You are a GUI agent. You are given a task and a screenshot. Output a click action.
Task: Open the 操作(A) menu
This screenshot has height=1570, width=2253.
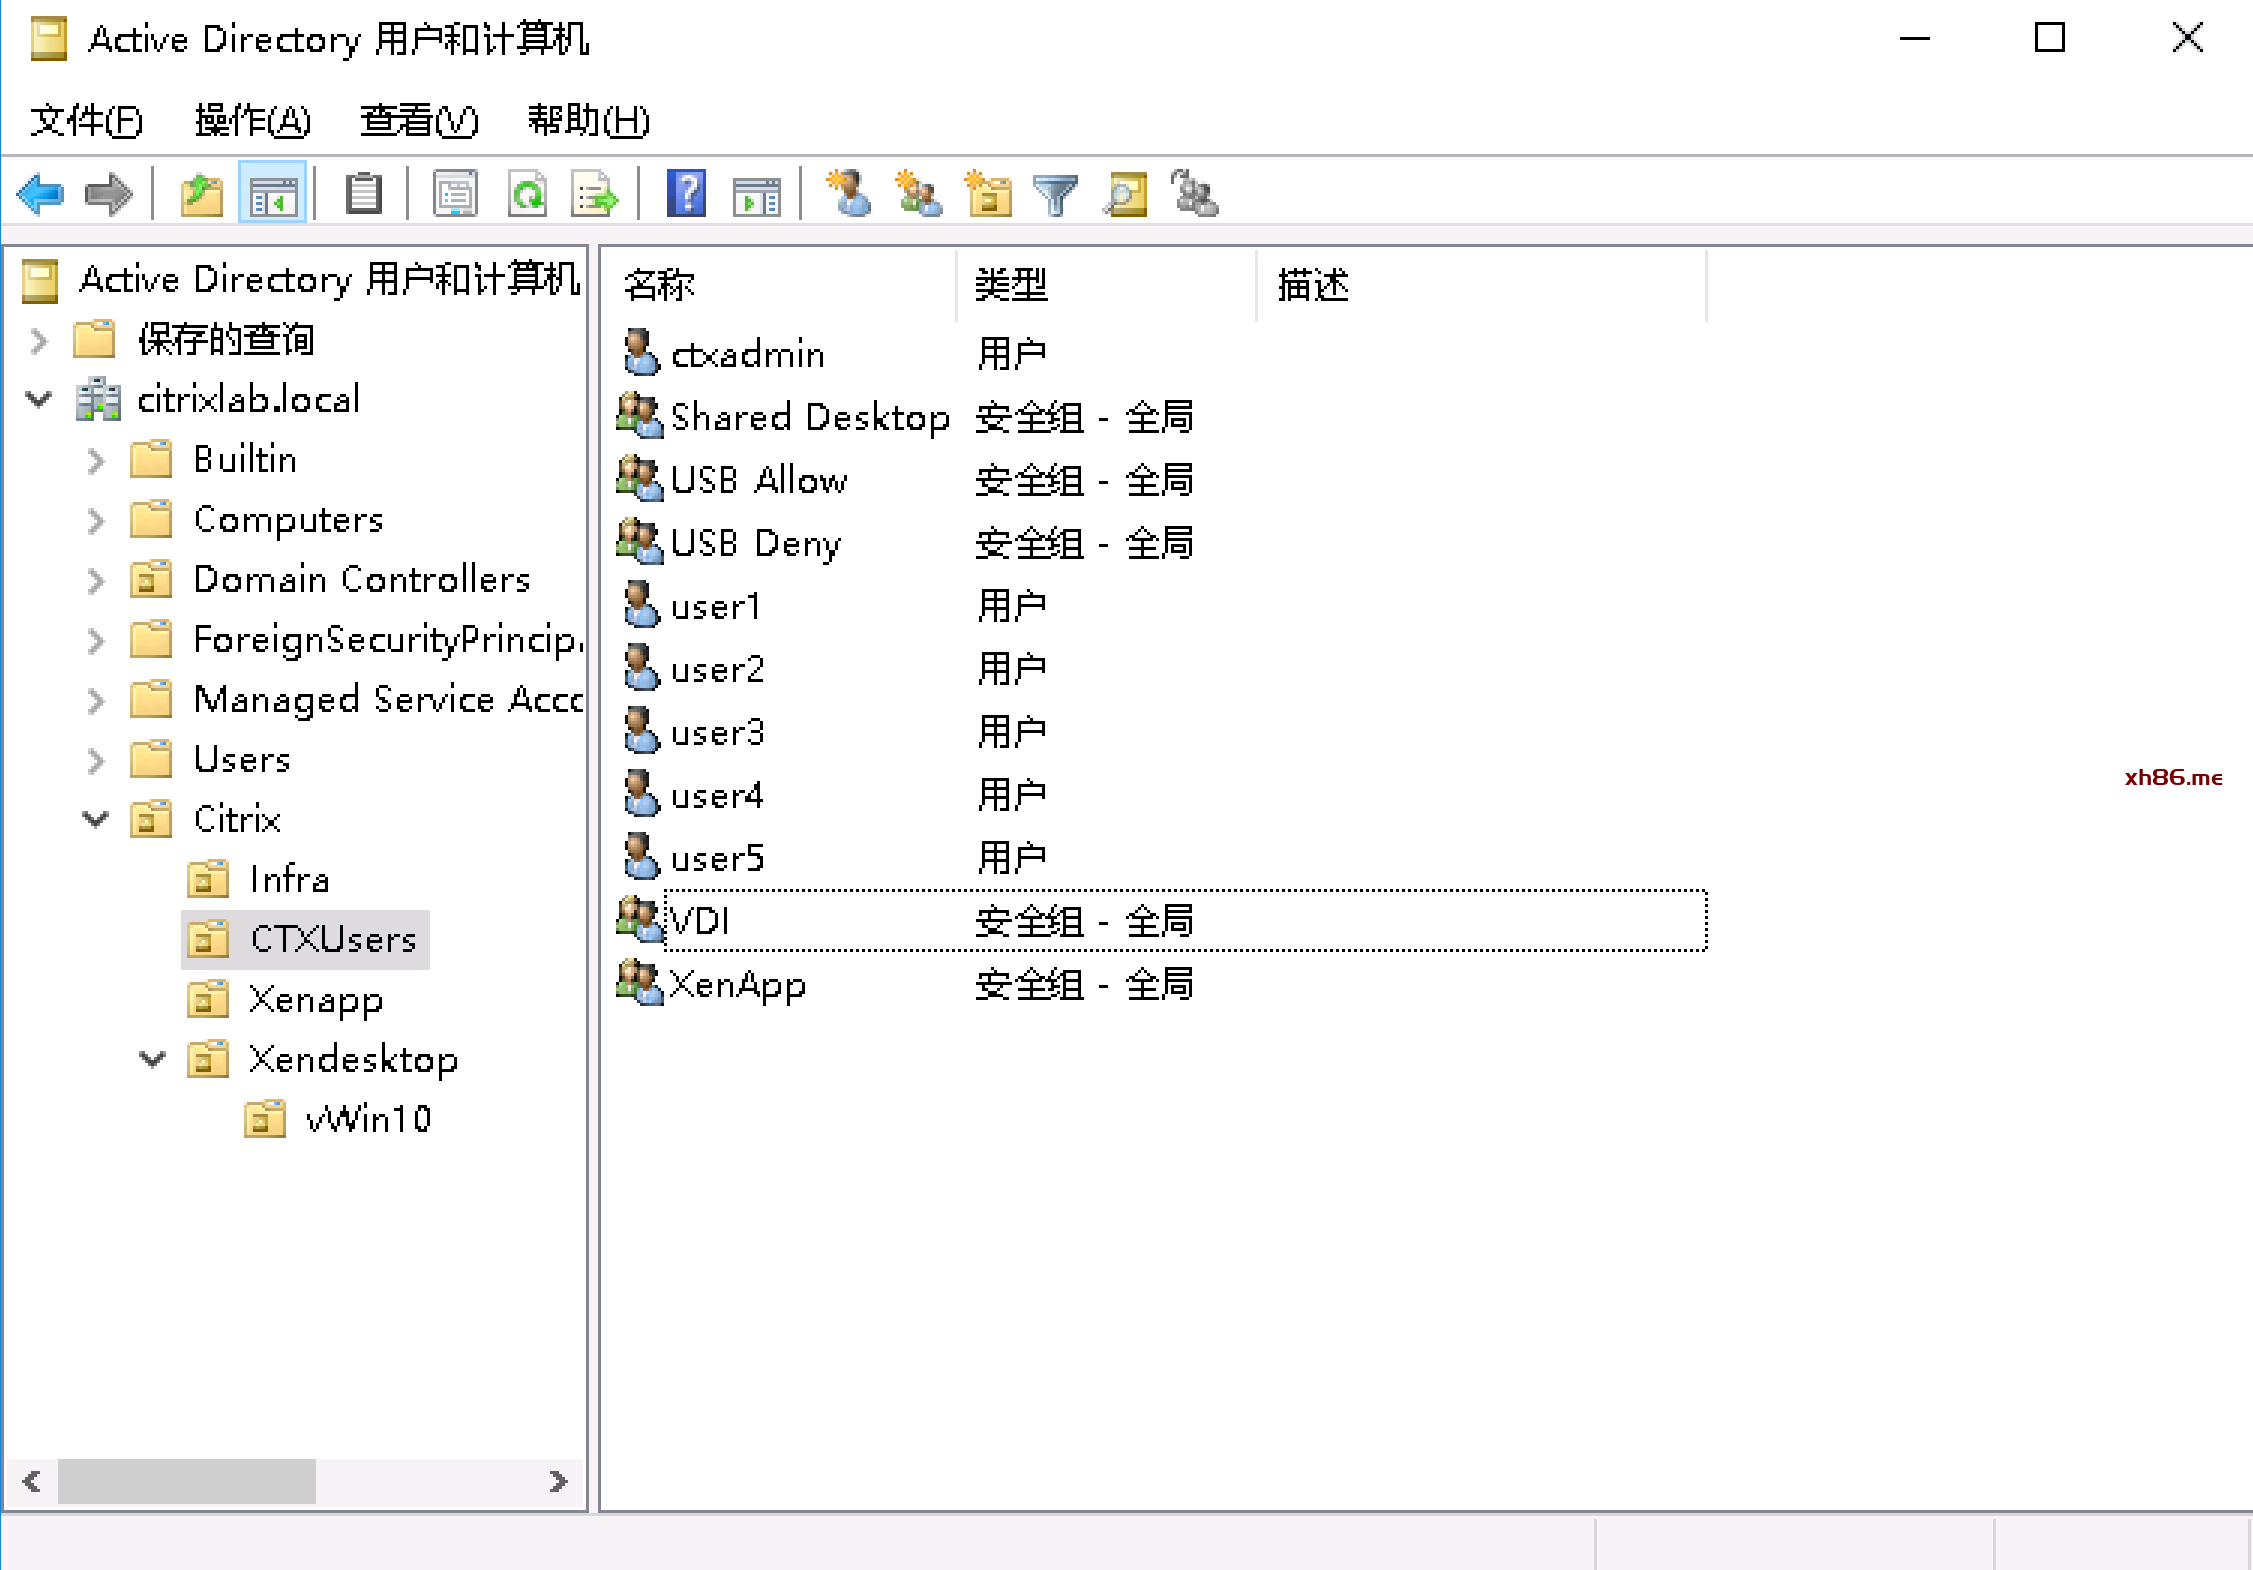252,121
